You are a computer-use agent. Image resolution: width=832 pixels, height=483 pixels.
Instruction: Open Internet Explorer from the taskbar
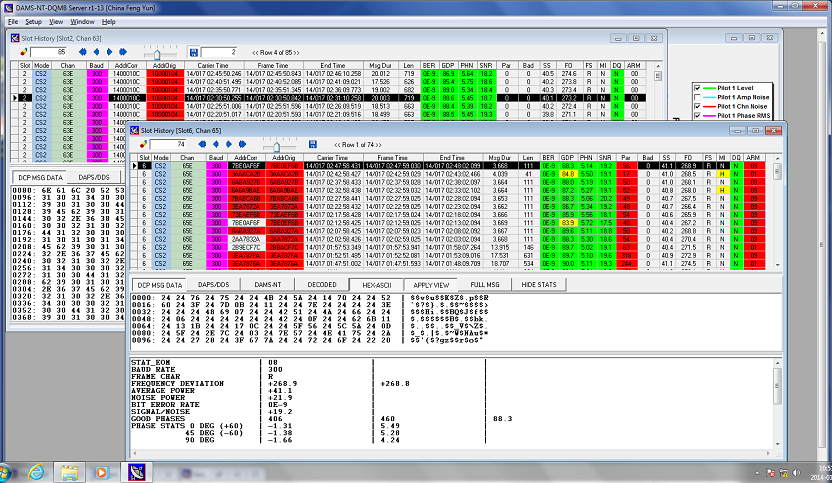point(37,472)
